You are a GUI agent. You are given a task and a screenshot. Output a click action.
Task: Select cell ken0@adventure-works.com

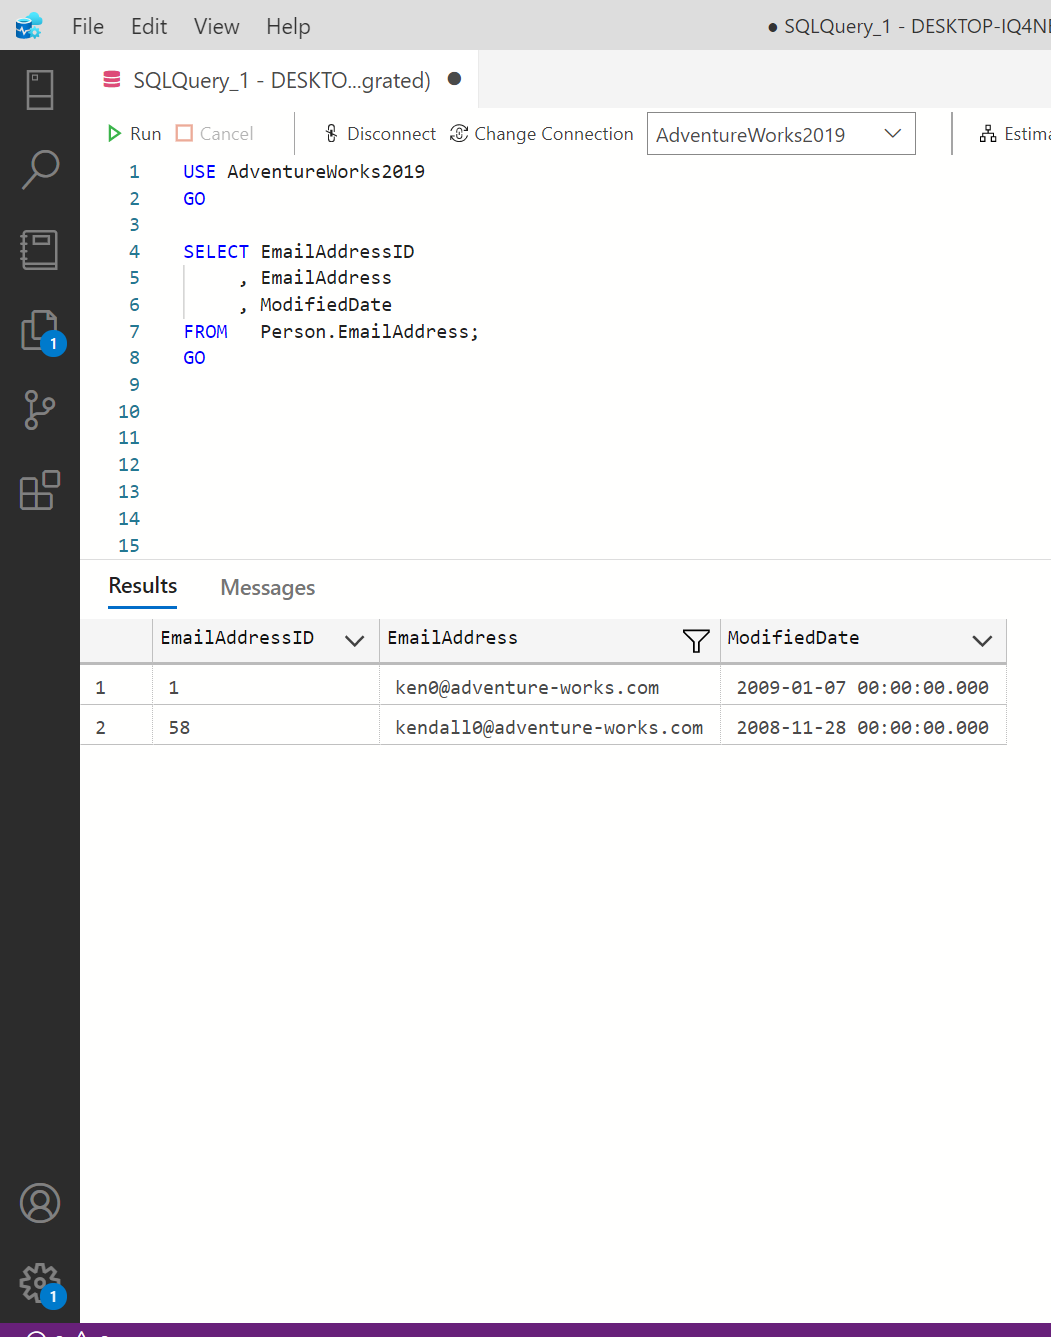(549, 688)
